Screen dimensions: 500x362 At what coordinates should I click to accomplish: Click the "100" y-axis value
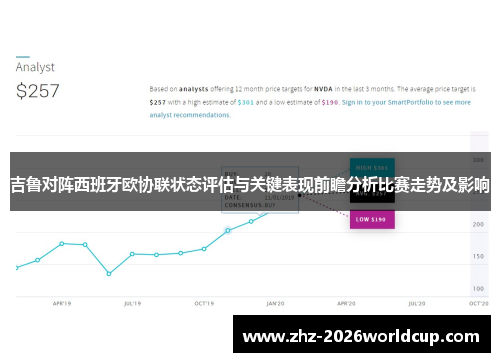coord(478,289)
